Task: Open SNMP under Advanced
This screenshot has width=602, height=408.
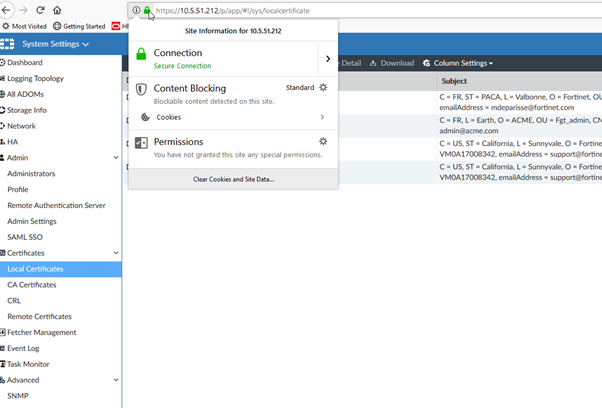Action: point(18,396)
